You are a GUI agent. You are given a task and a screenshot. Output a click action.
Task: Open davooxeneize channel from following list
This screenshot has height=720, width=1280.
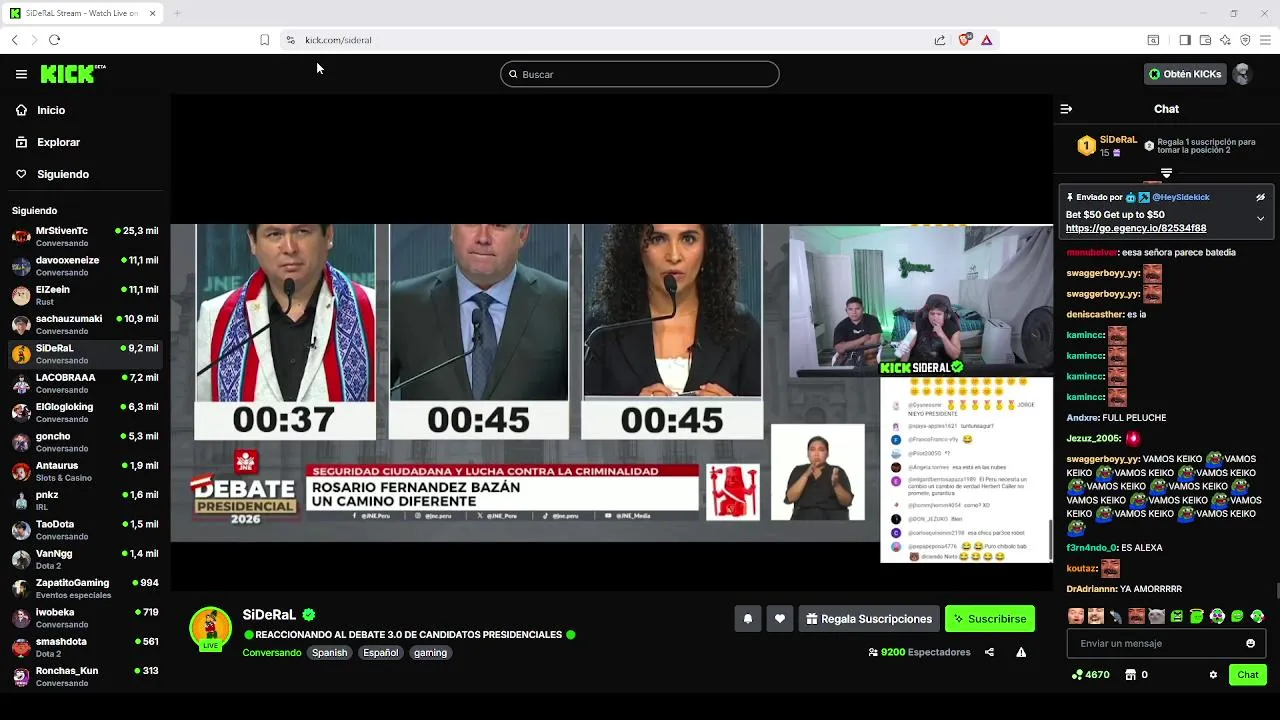coord(84,266)
